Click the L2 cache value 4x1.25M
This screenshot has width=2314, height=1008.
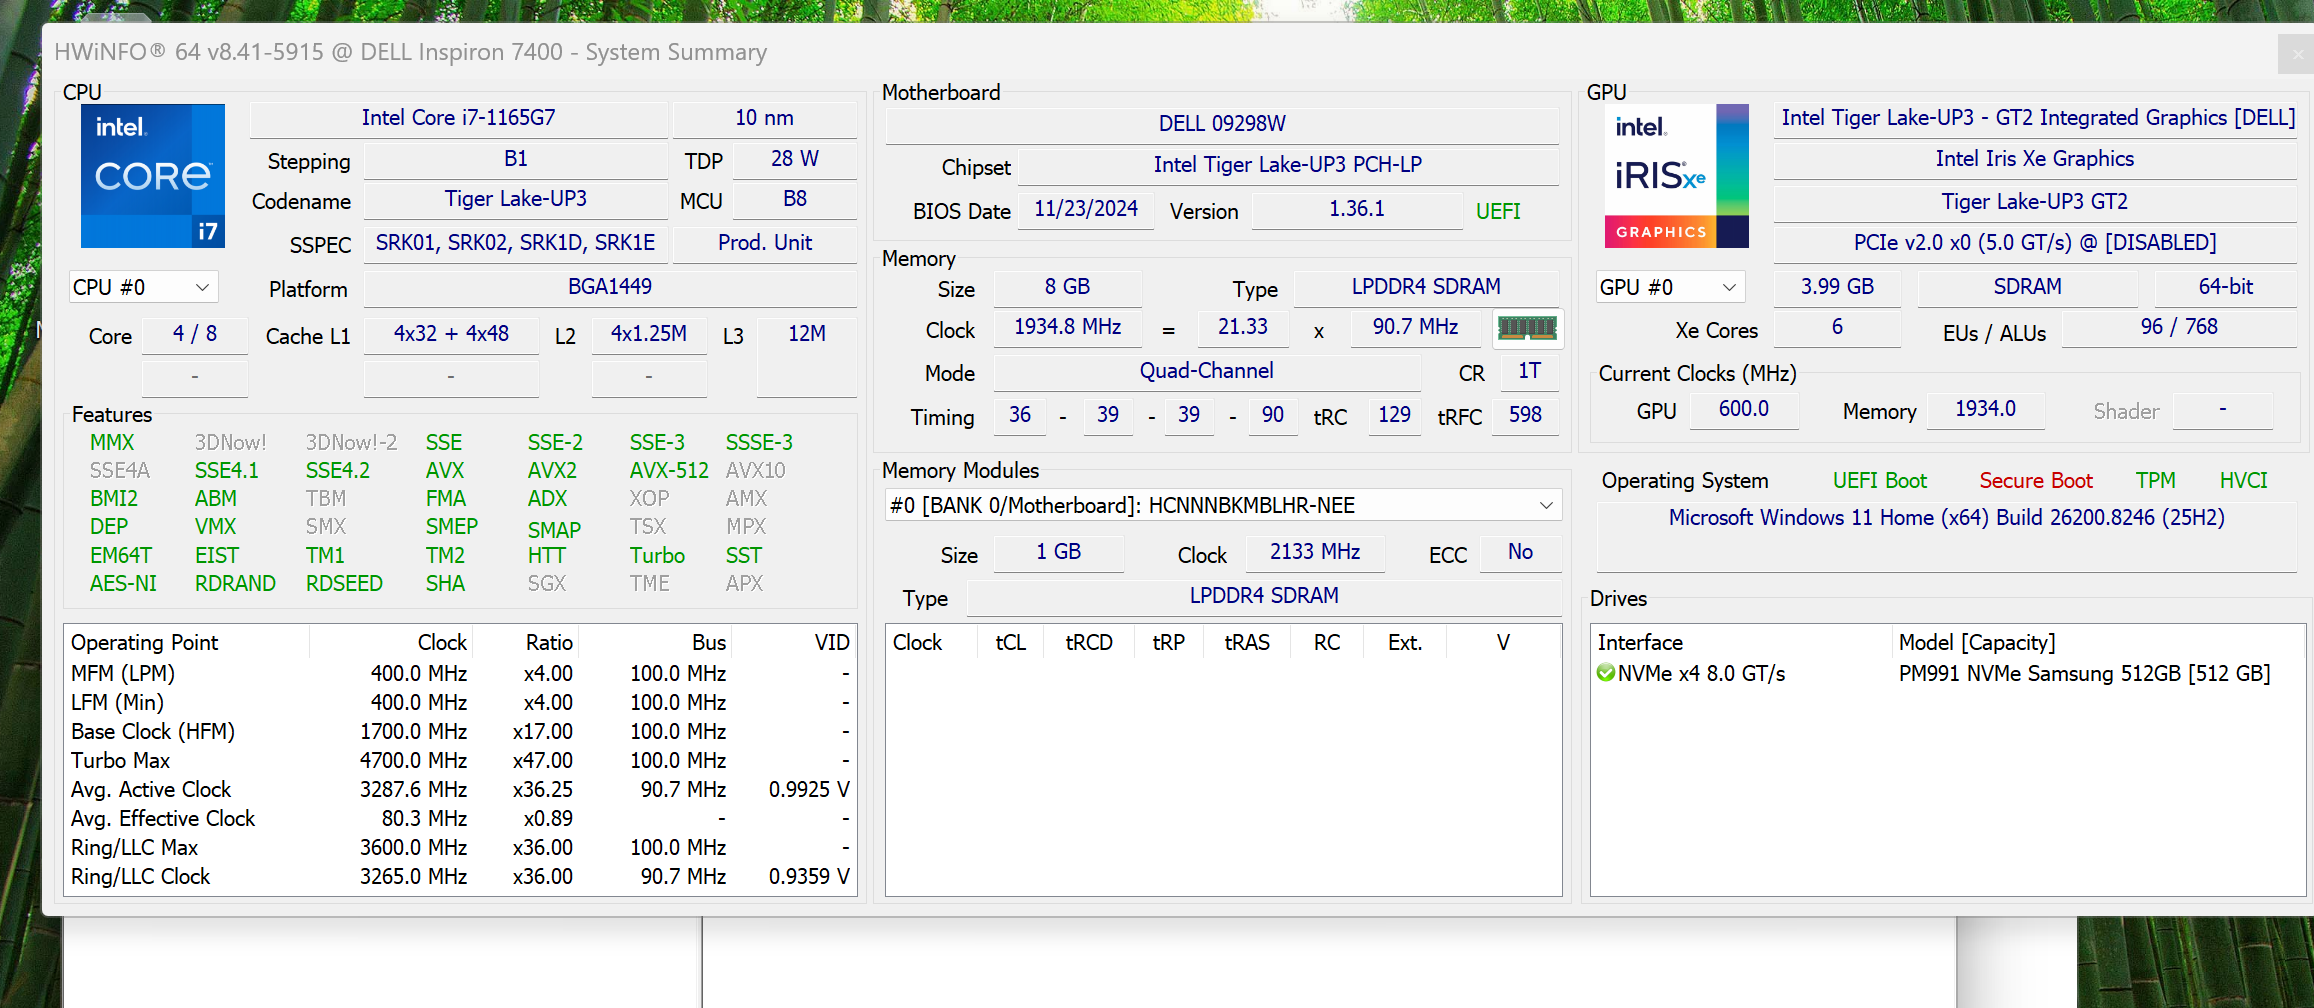click(649, 334)
